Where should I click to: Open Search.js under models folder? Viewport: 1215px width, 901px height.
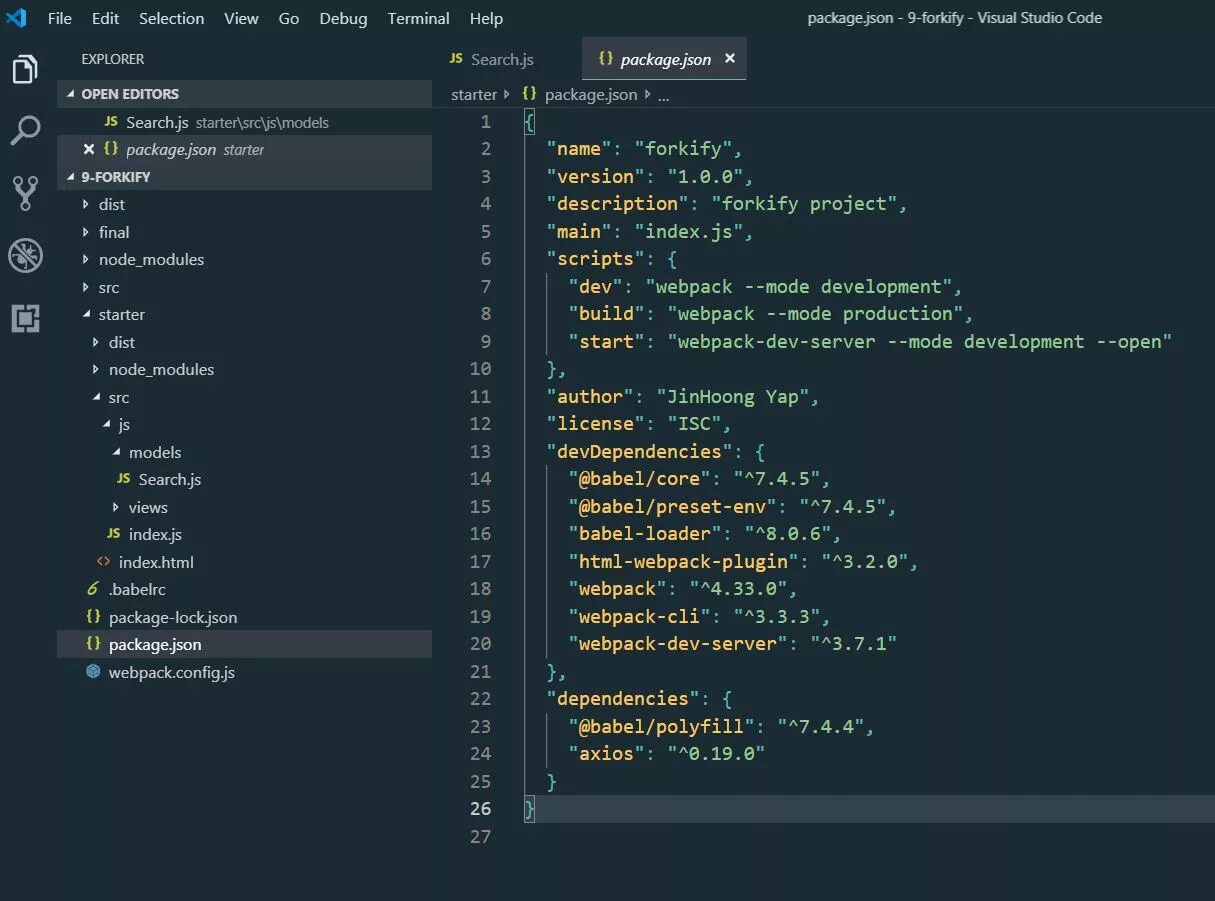[170, 479]
